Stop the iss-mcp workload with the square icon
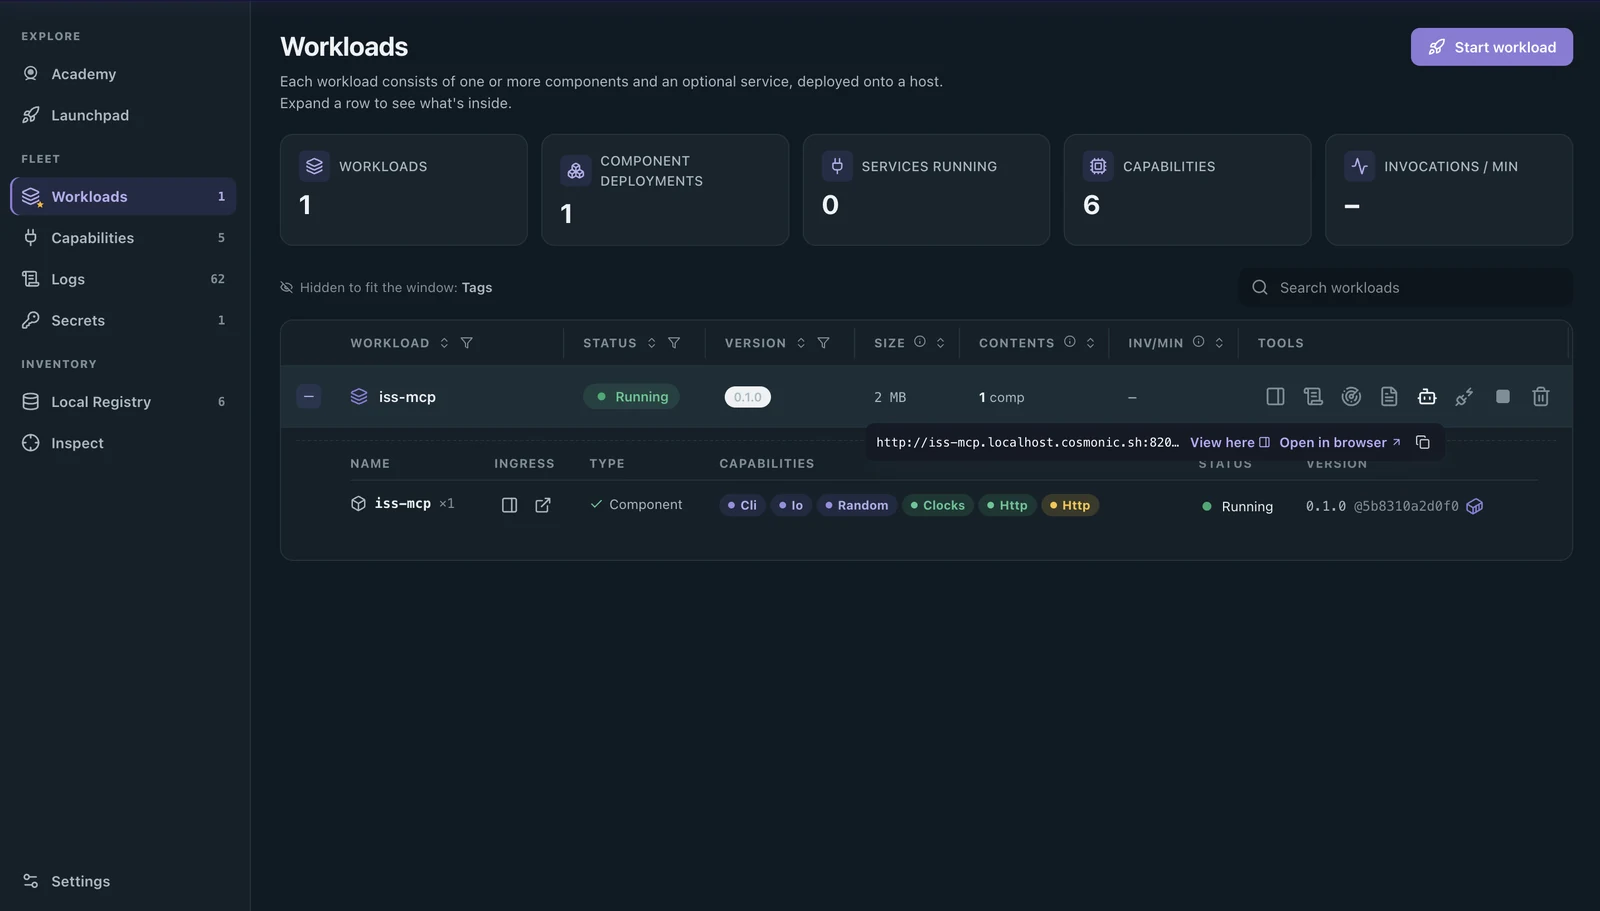 tap(1503, 397)
